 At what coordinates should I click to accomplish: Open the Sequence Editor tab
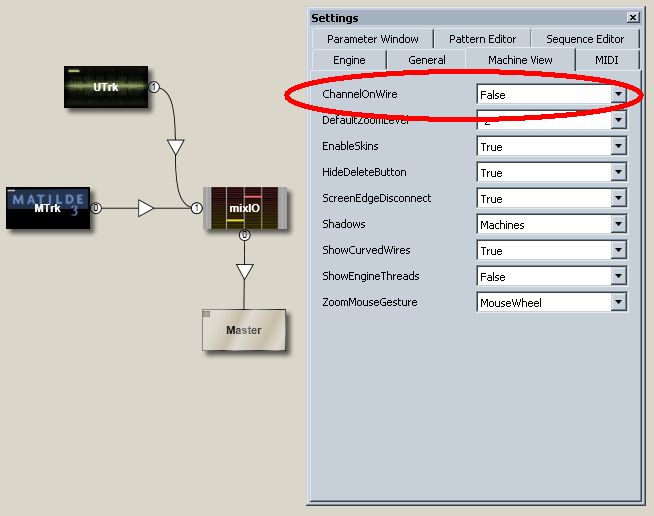(x=585, y=39)
